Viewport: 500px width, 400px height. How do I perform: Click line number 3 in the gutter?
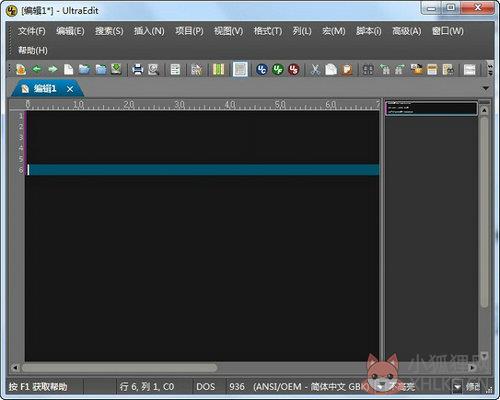21,137
